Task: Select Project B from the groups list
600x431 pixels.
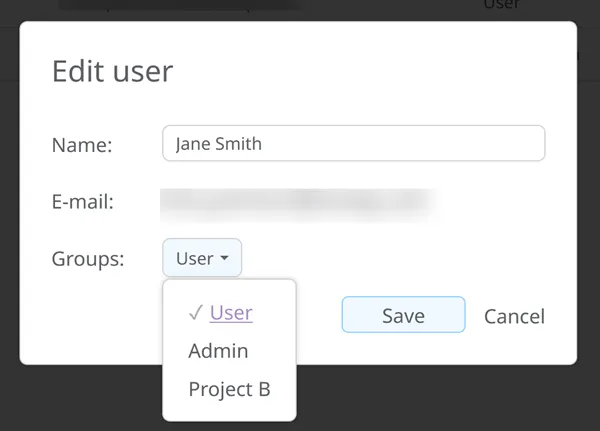Action: pos(229,389)
